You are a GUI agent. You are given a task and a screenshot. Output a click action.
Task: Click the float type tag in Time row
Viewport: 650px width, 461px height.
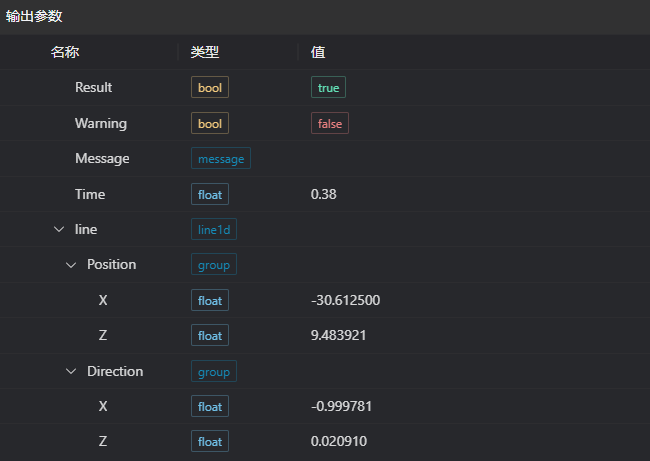click(210, 194)
